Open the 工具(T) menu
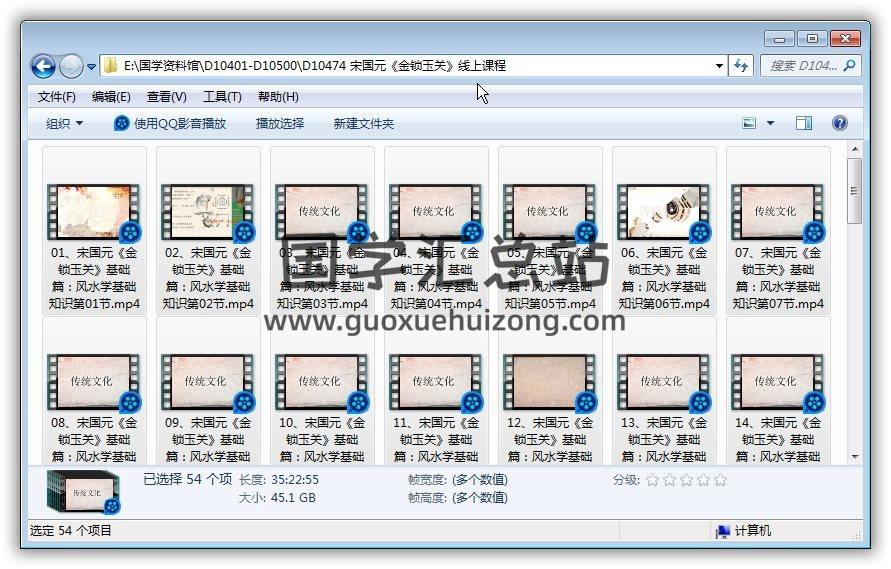891x569 pixels. [222, 97]
